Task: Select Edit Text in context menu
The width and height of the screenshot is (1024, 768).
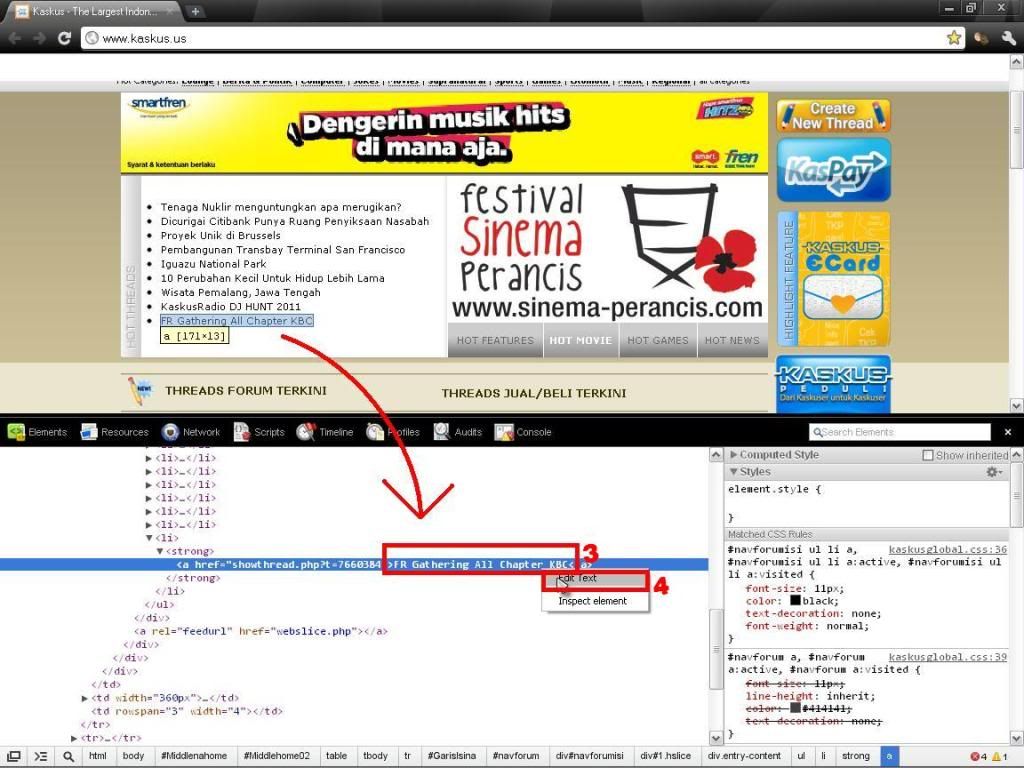Action: [595, 578]
